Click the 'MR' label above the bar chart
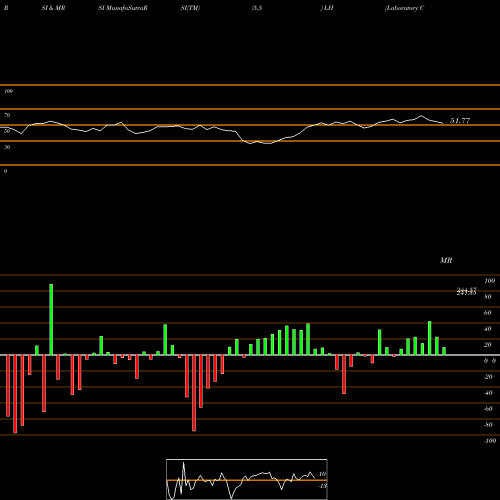Screen dimensions: 500x500 click(x=446, y=260)
